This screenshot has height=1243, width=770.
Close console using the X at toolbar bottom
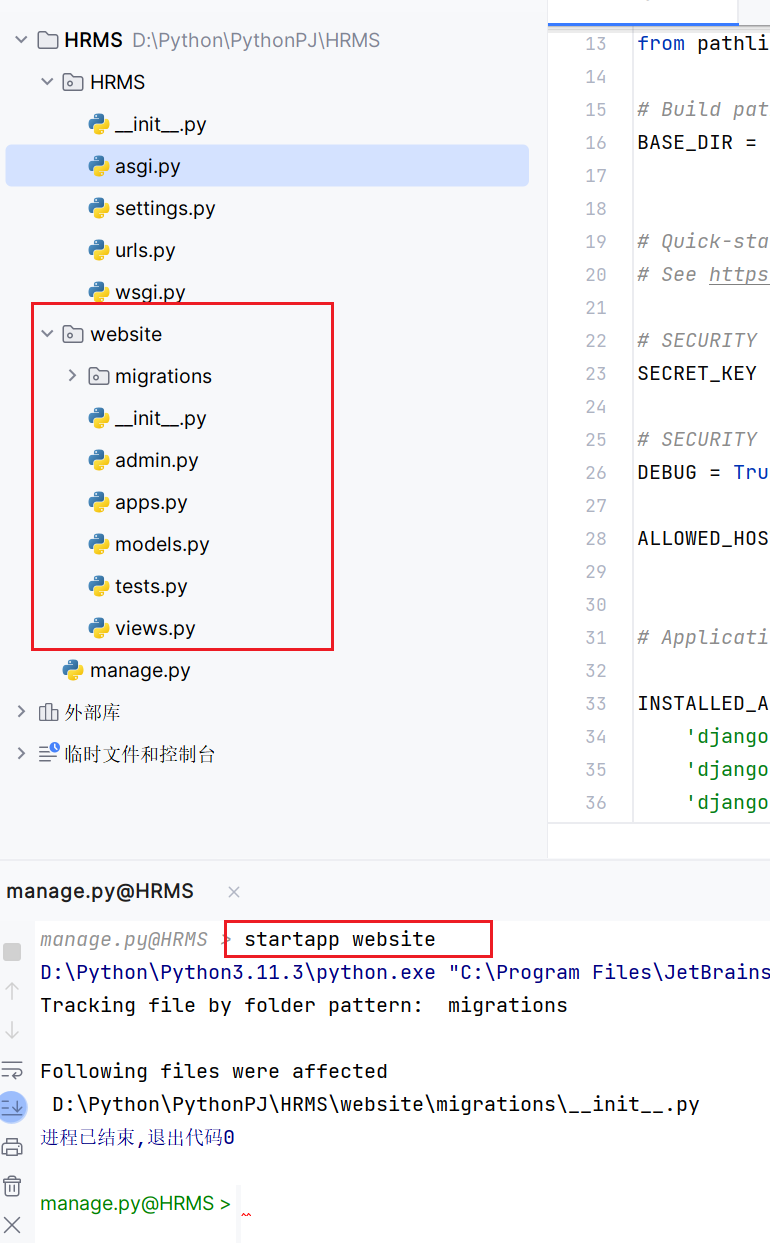coord(12,1224)
